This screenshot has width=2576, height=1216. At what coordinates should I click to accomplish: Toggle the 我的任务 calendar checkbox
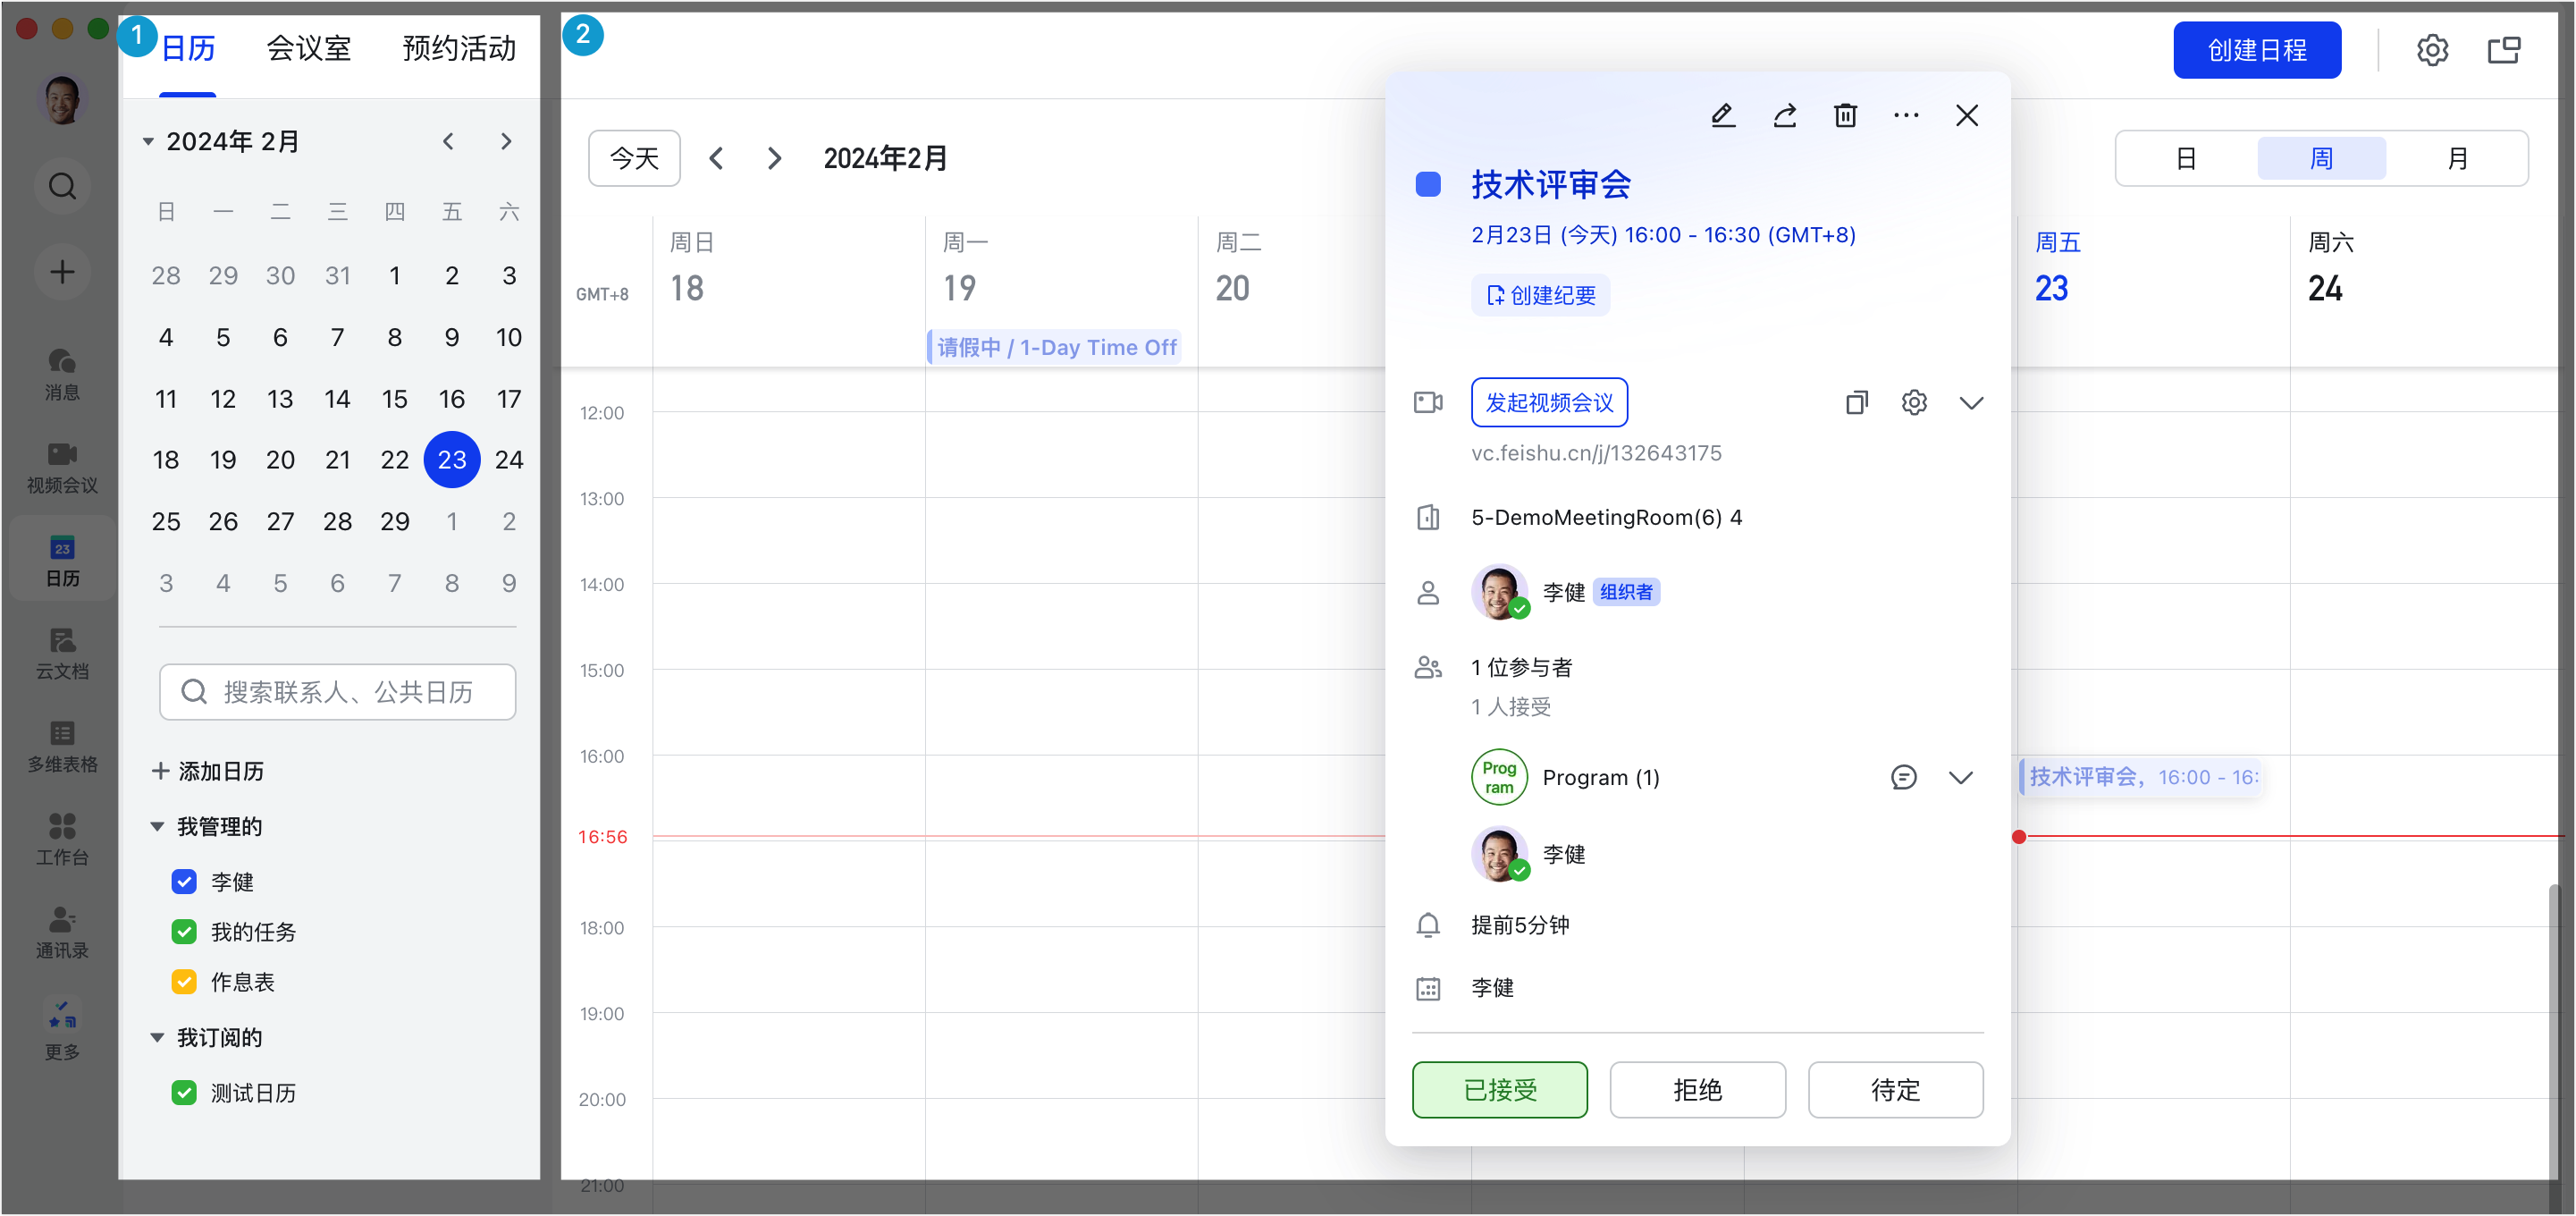coord(184,931)
